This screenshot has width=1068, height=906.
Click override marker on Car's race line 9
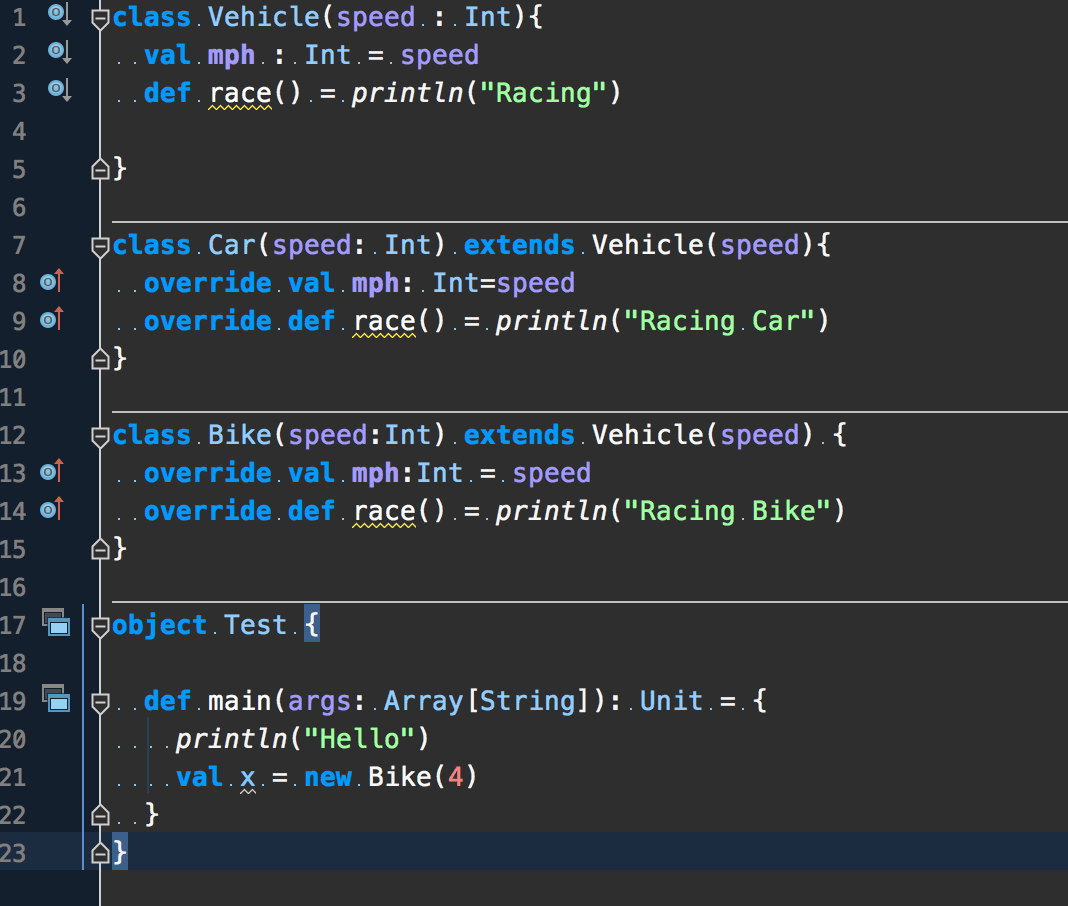[51, 320]
